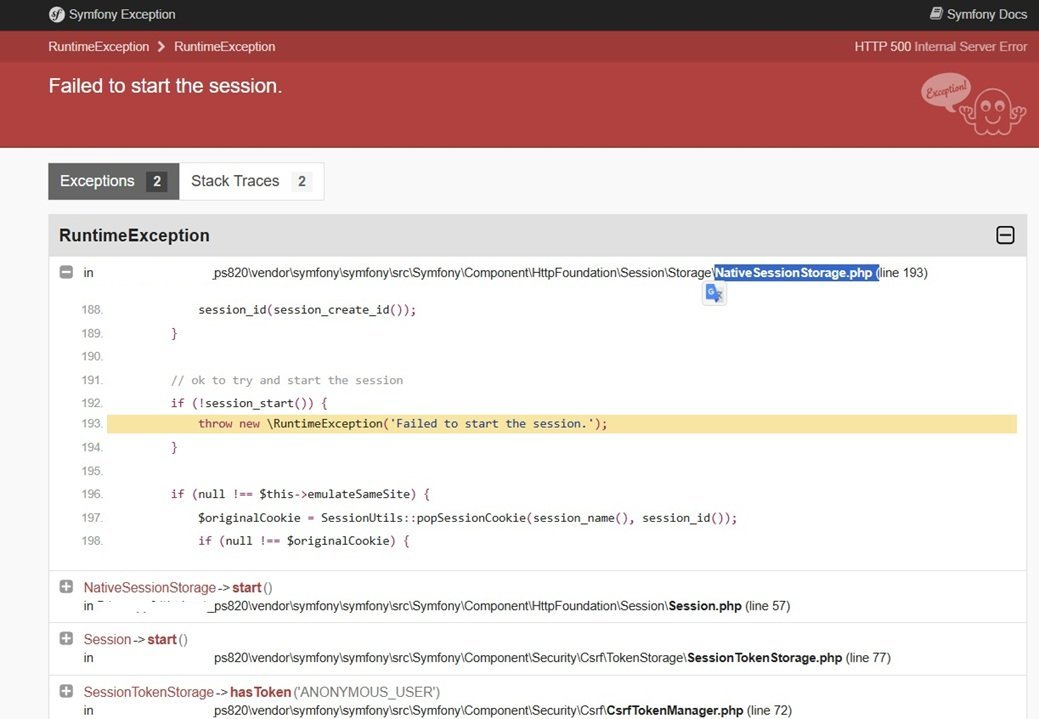
Task: Click the Google Translate popup icon
Action: (x=714, y=293)
